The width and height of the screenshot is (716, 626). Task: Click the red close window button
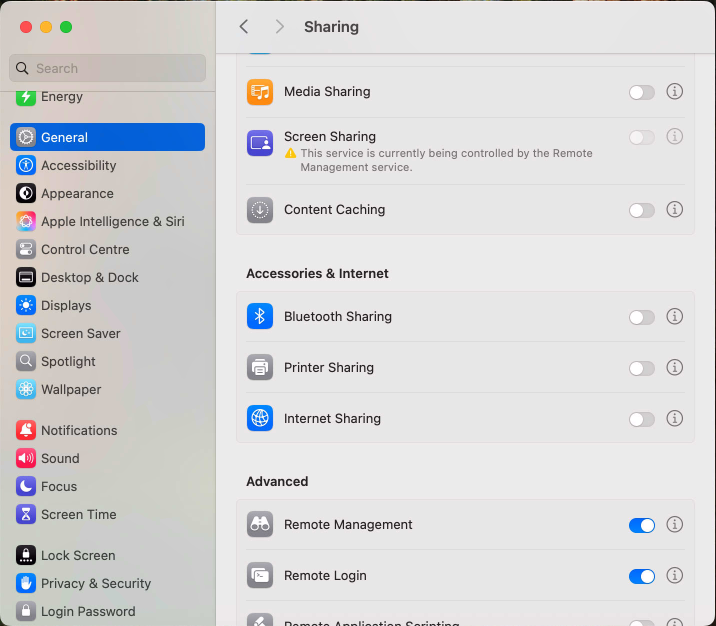(x=26, y=27)
